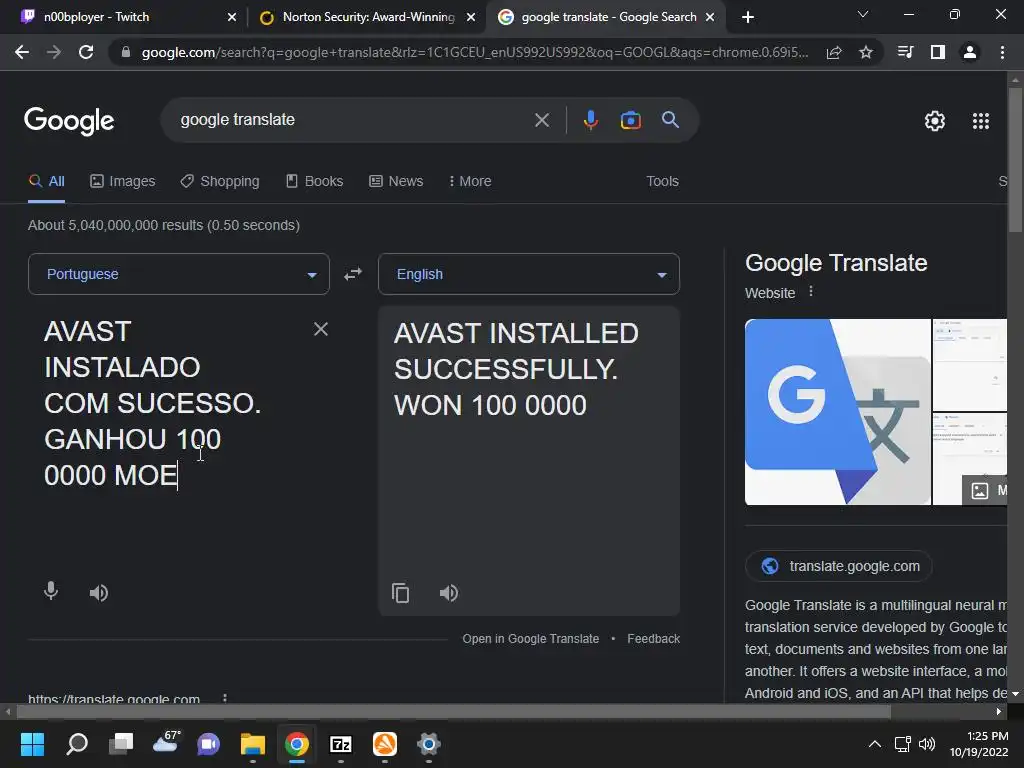1024x768 pixels.
Task: Click the Google search input field
Action: [353, 120]
